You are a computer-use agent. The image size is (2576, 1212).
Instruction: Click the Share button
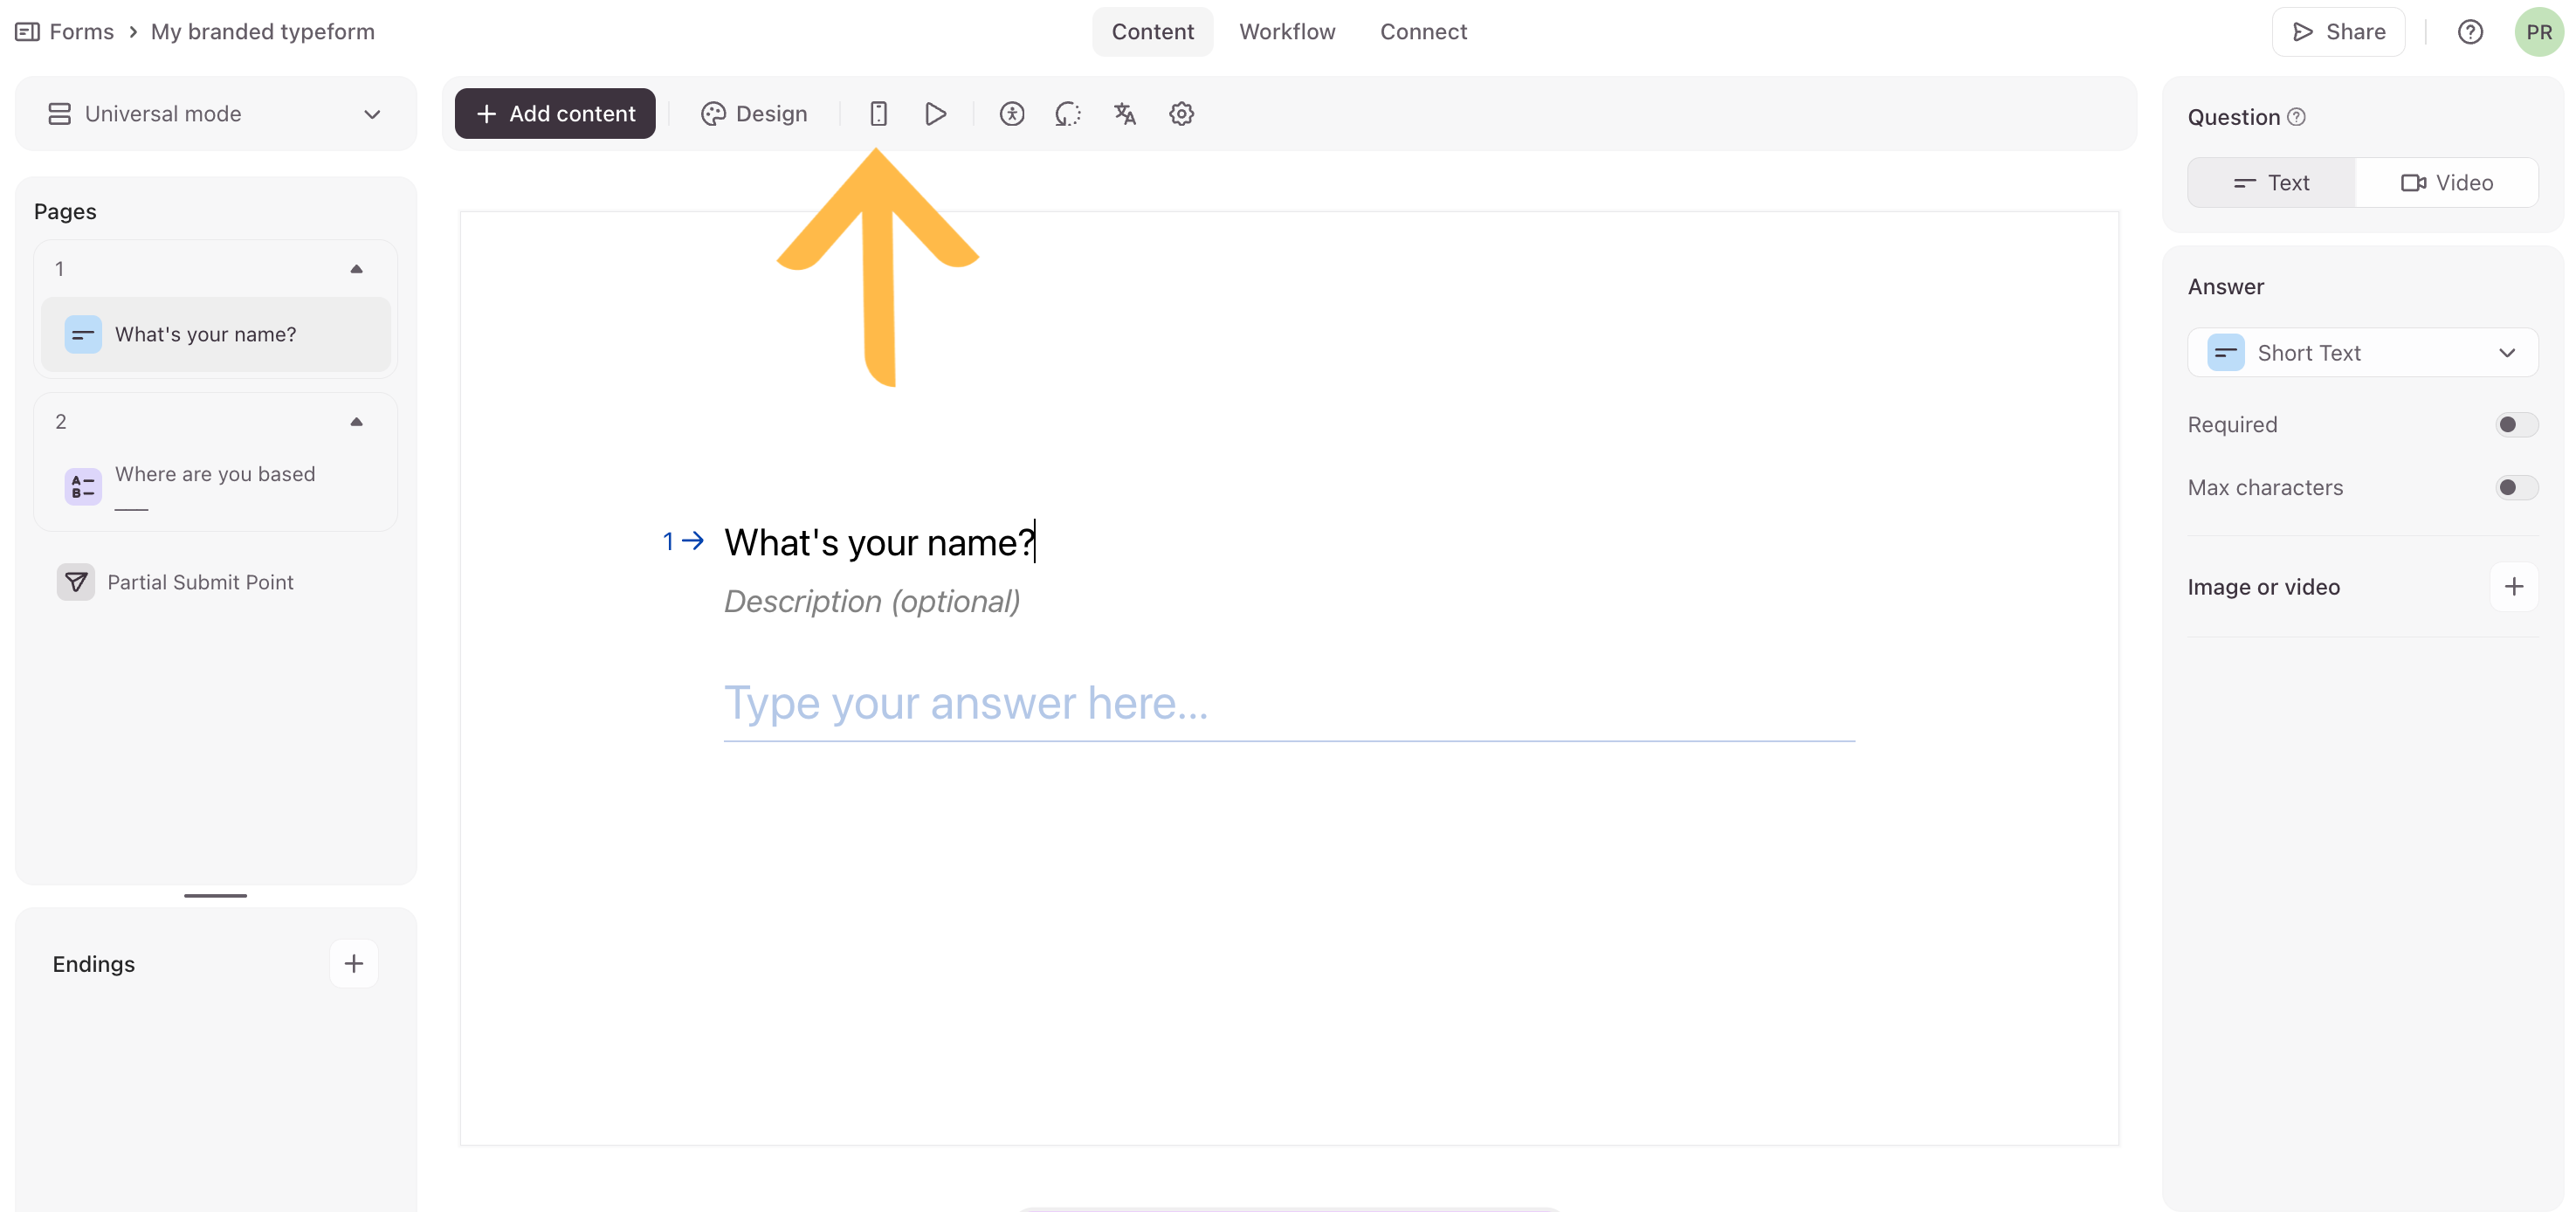click(x=2337, y=32)
